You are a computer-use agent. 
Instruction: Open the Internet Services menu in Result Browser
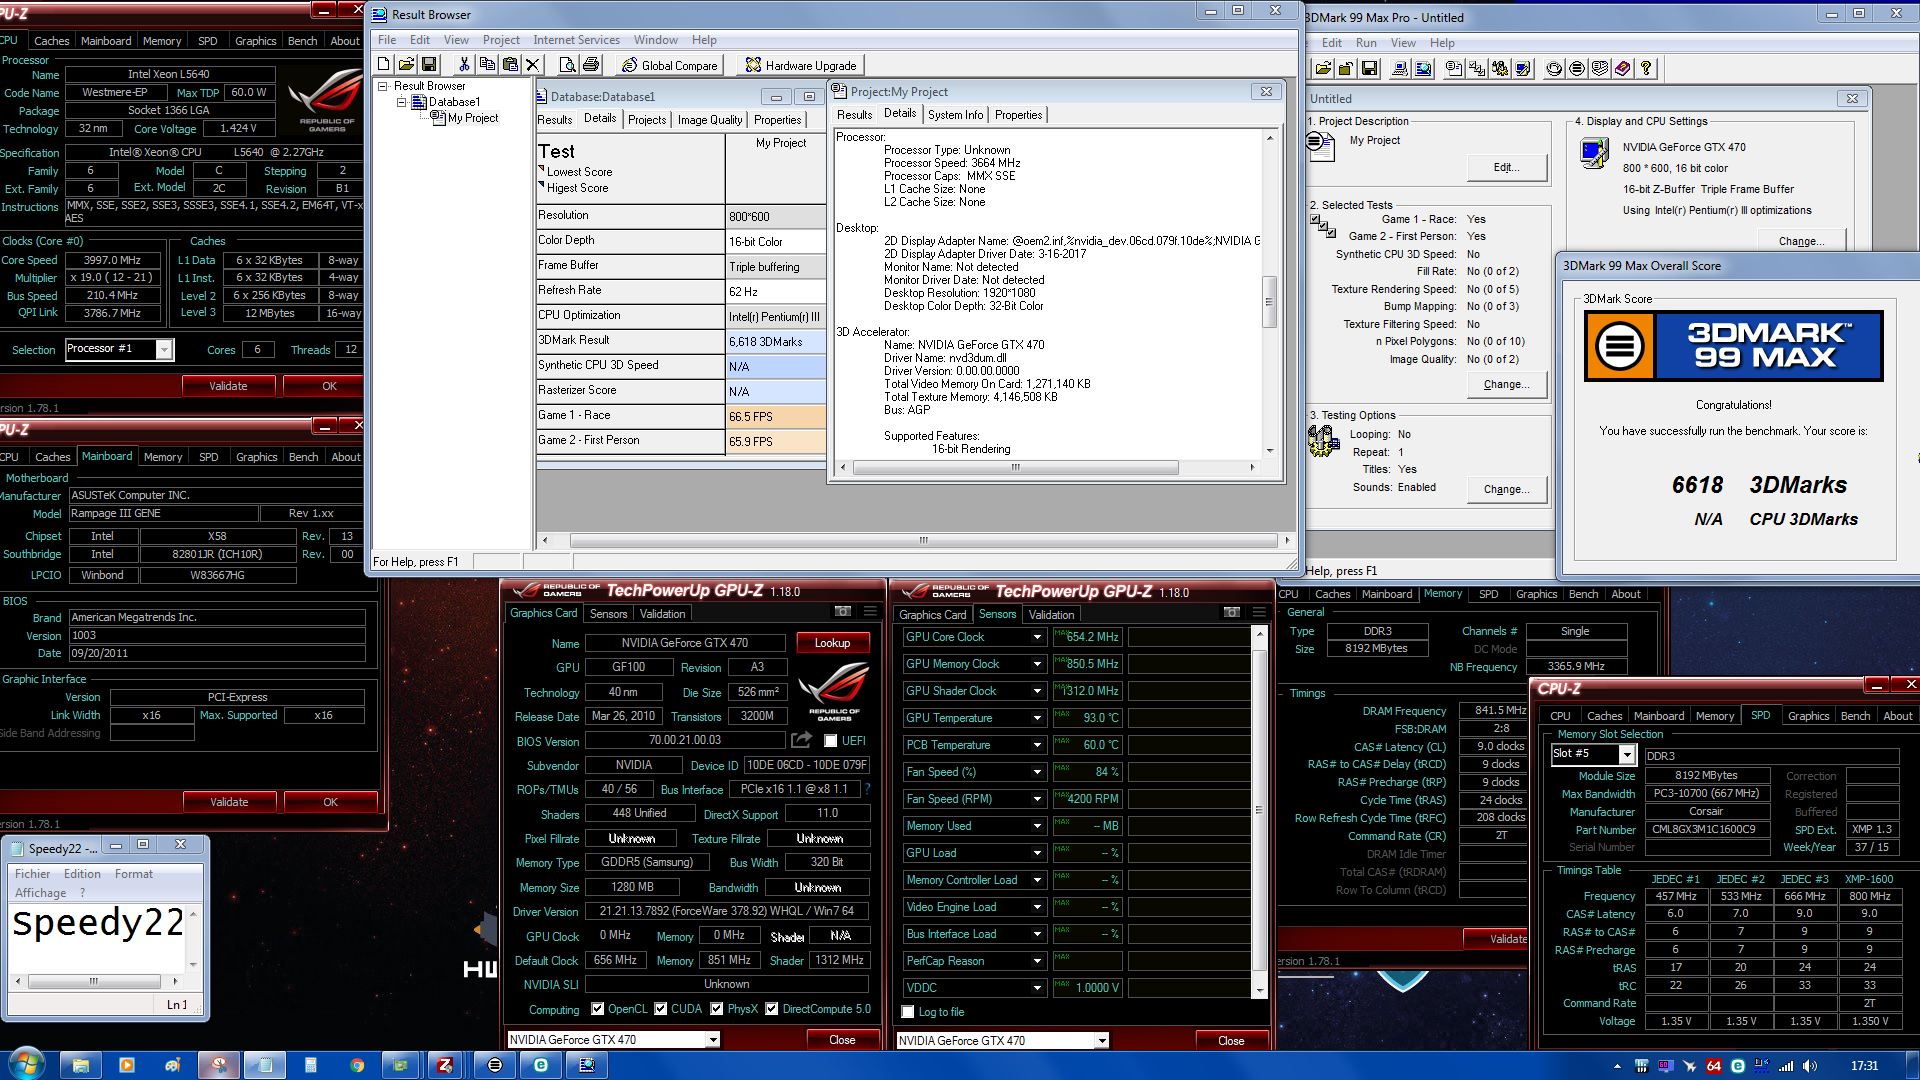[576, 40]
